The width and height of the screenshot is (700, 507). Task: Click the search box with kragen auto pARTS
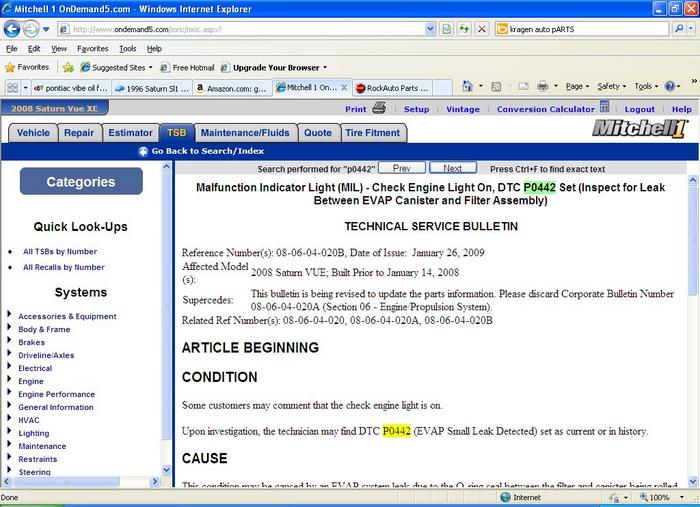(582, 29)
